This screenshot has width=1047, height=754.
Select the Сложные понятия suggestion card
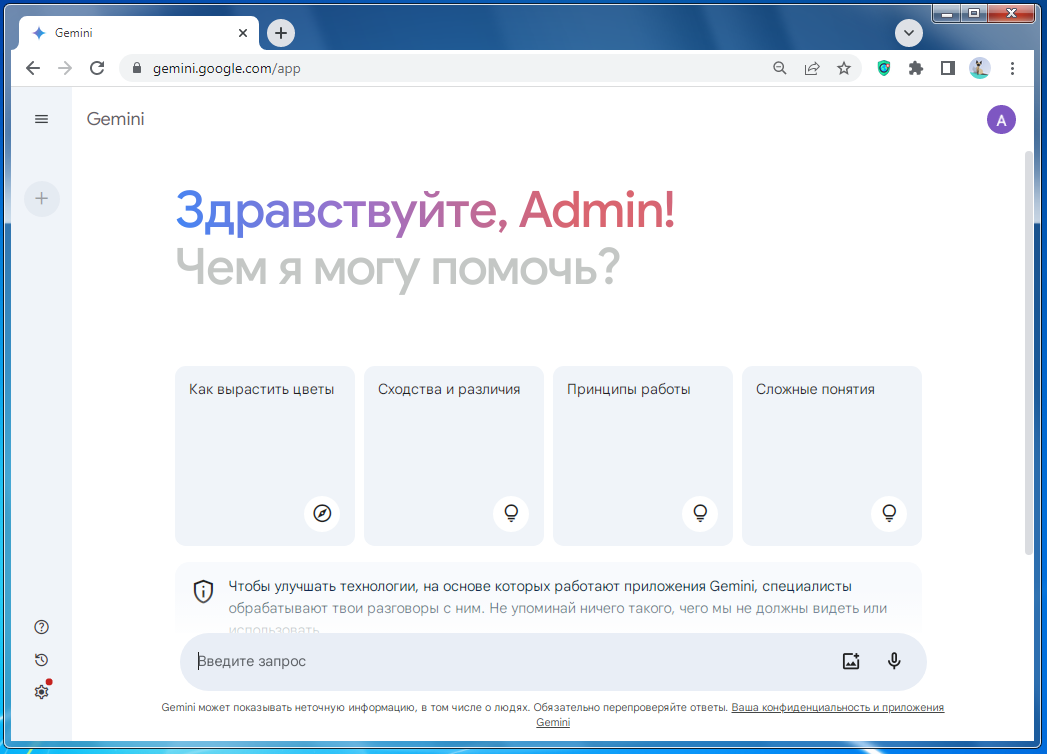[832, 455]
